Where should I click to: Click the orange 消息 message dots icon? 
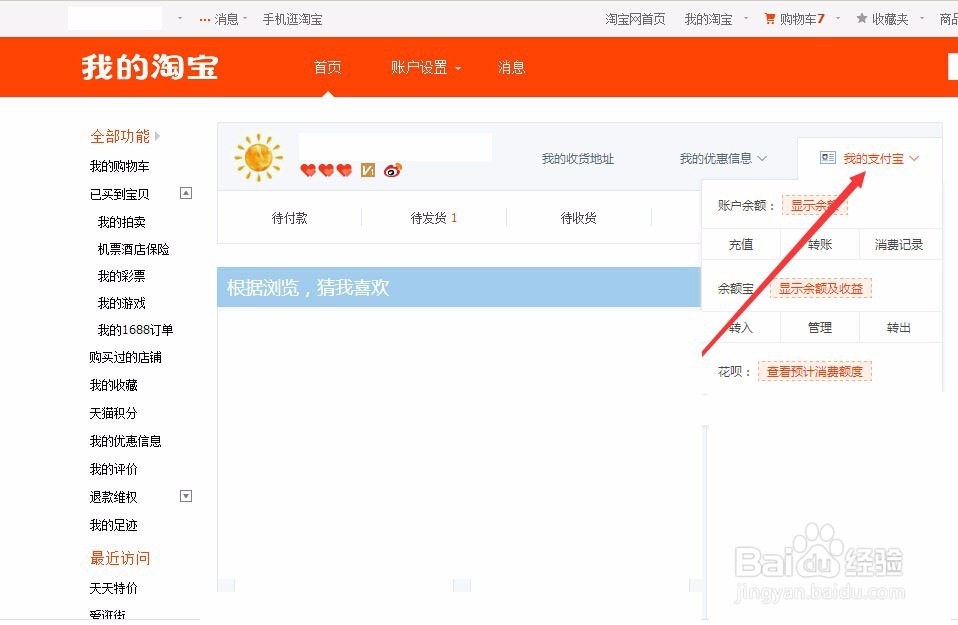coord(207,17)
